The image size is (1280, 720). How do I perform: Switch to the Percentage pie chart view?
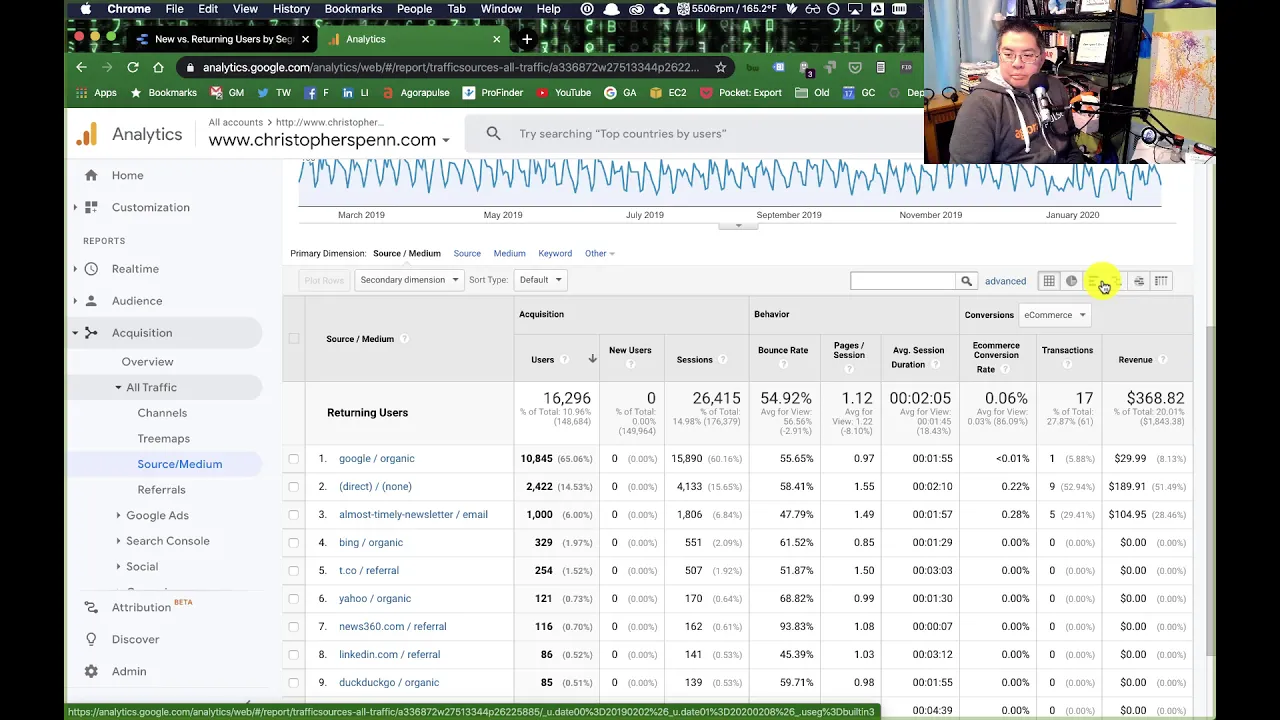[1071, 281]
